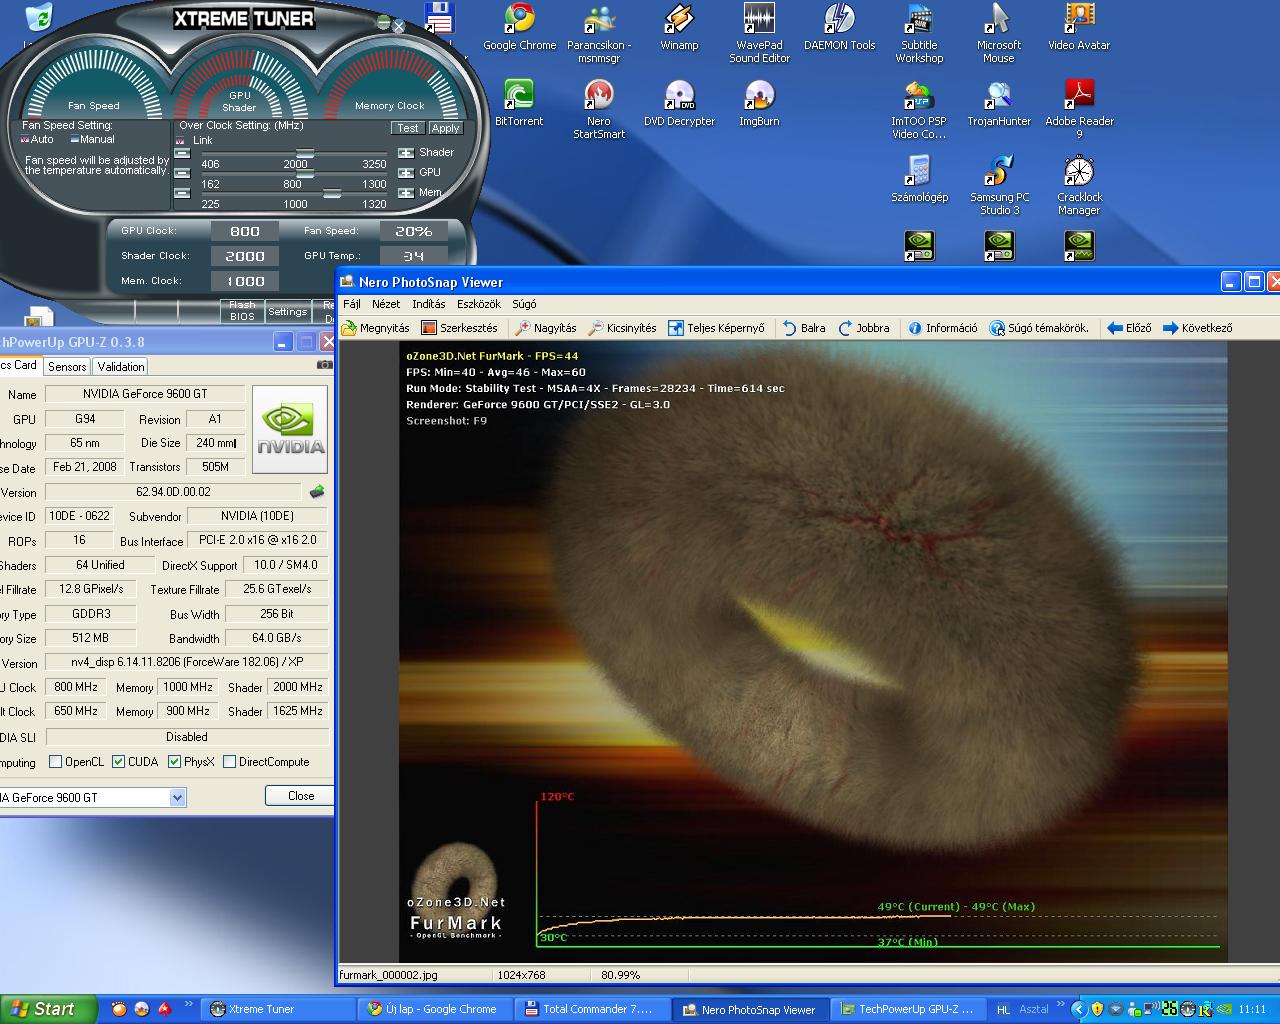Viewport: 1280px width, 1024px height.
Task: Open Samsung PC Studio 3 icon
Action: point(999,185)
